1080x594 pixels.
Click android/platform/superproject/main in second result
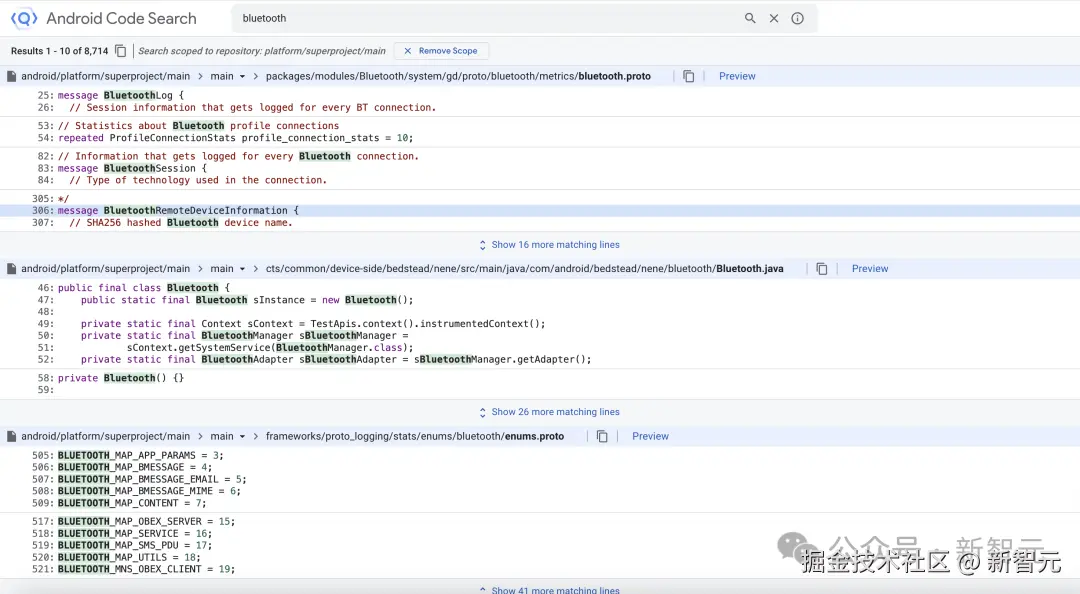point(105,269)
